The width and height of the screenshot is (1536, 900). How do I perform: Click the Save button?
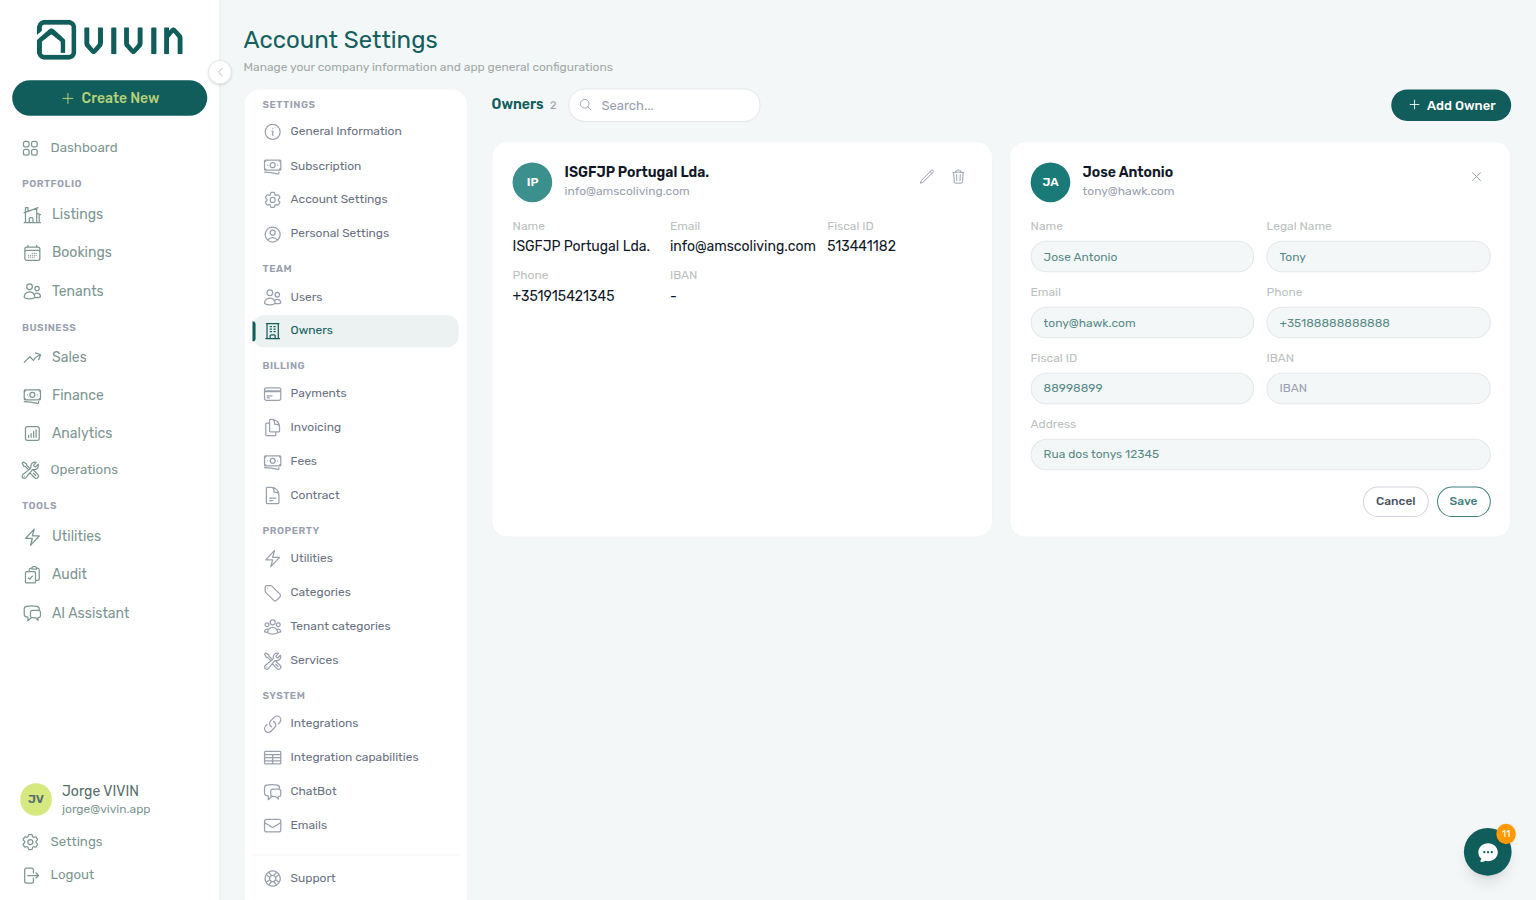pos(1463,502)
